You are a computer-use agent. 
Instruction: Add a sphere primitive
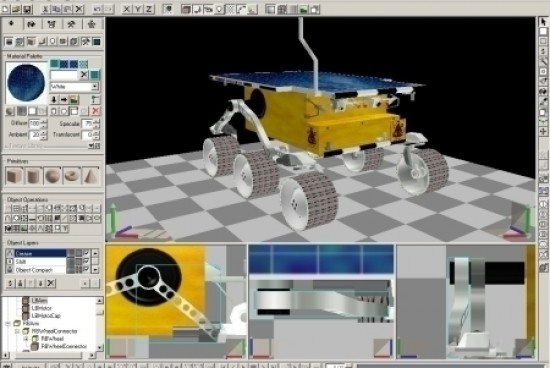tap(52, 175)
